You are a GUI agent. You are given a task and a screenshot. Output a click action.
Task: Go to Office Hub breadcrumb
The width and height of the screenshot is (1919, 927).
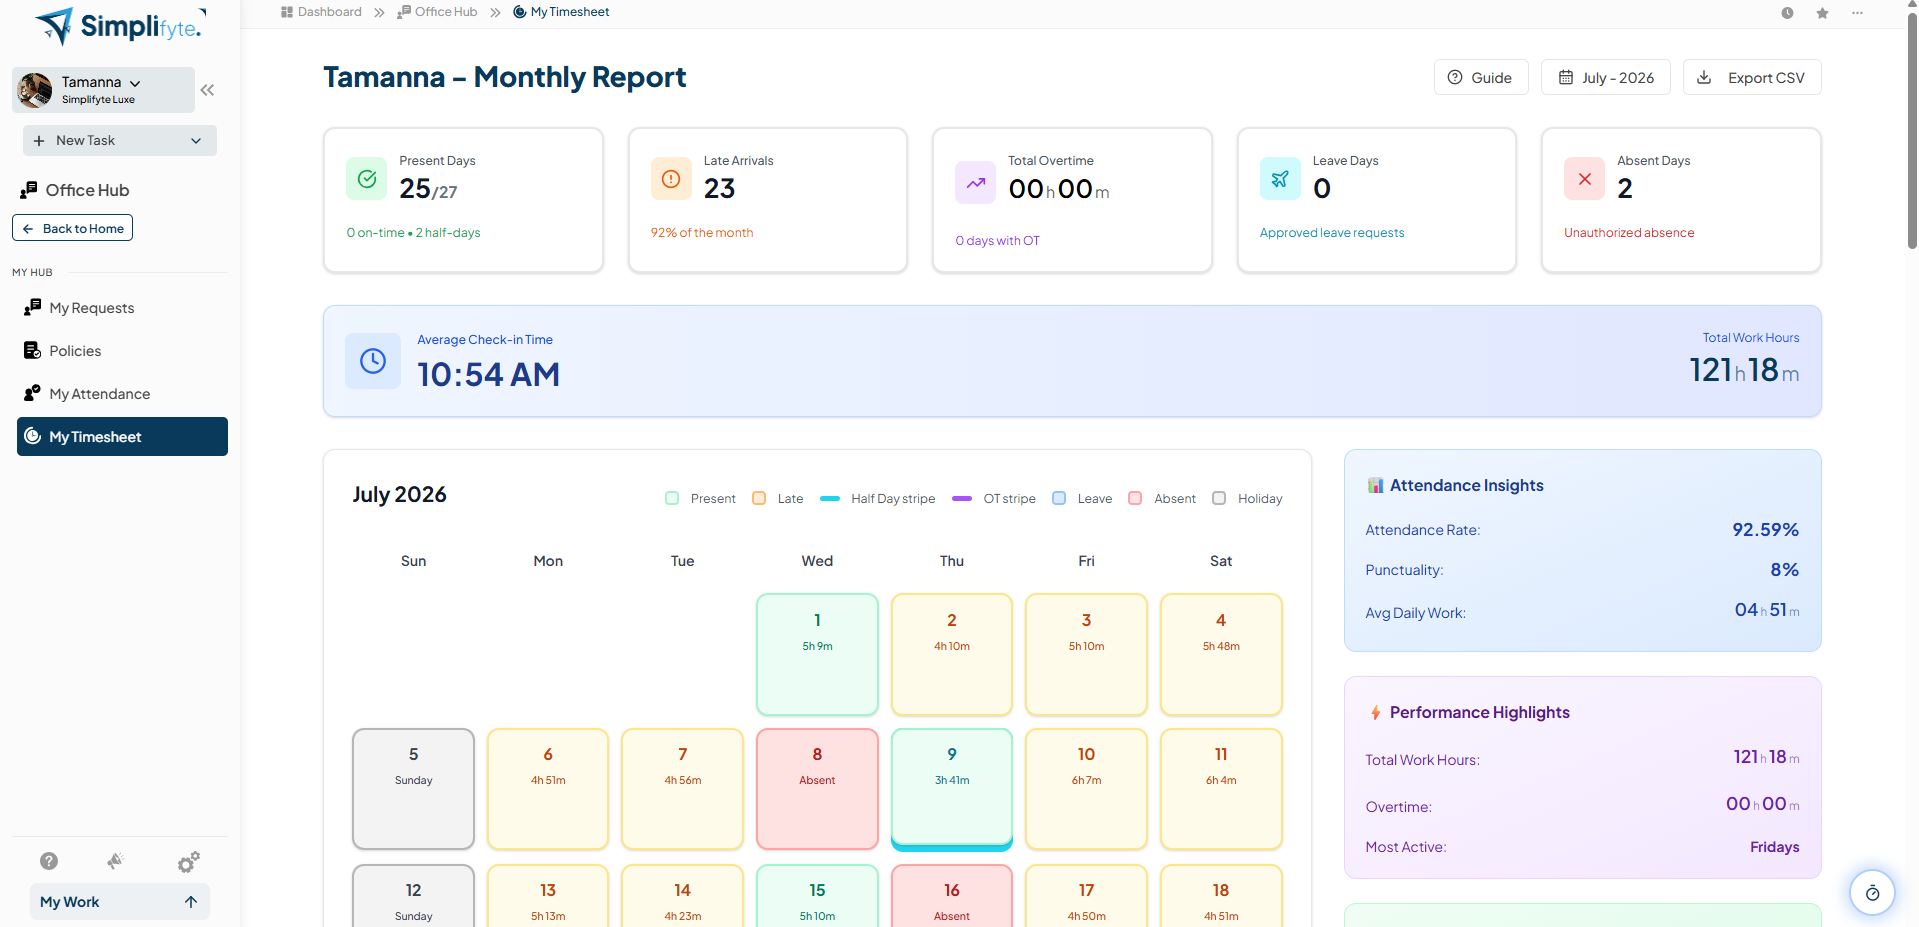click(x=437, y=12)
